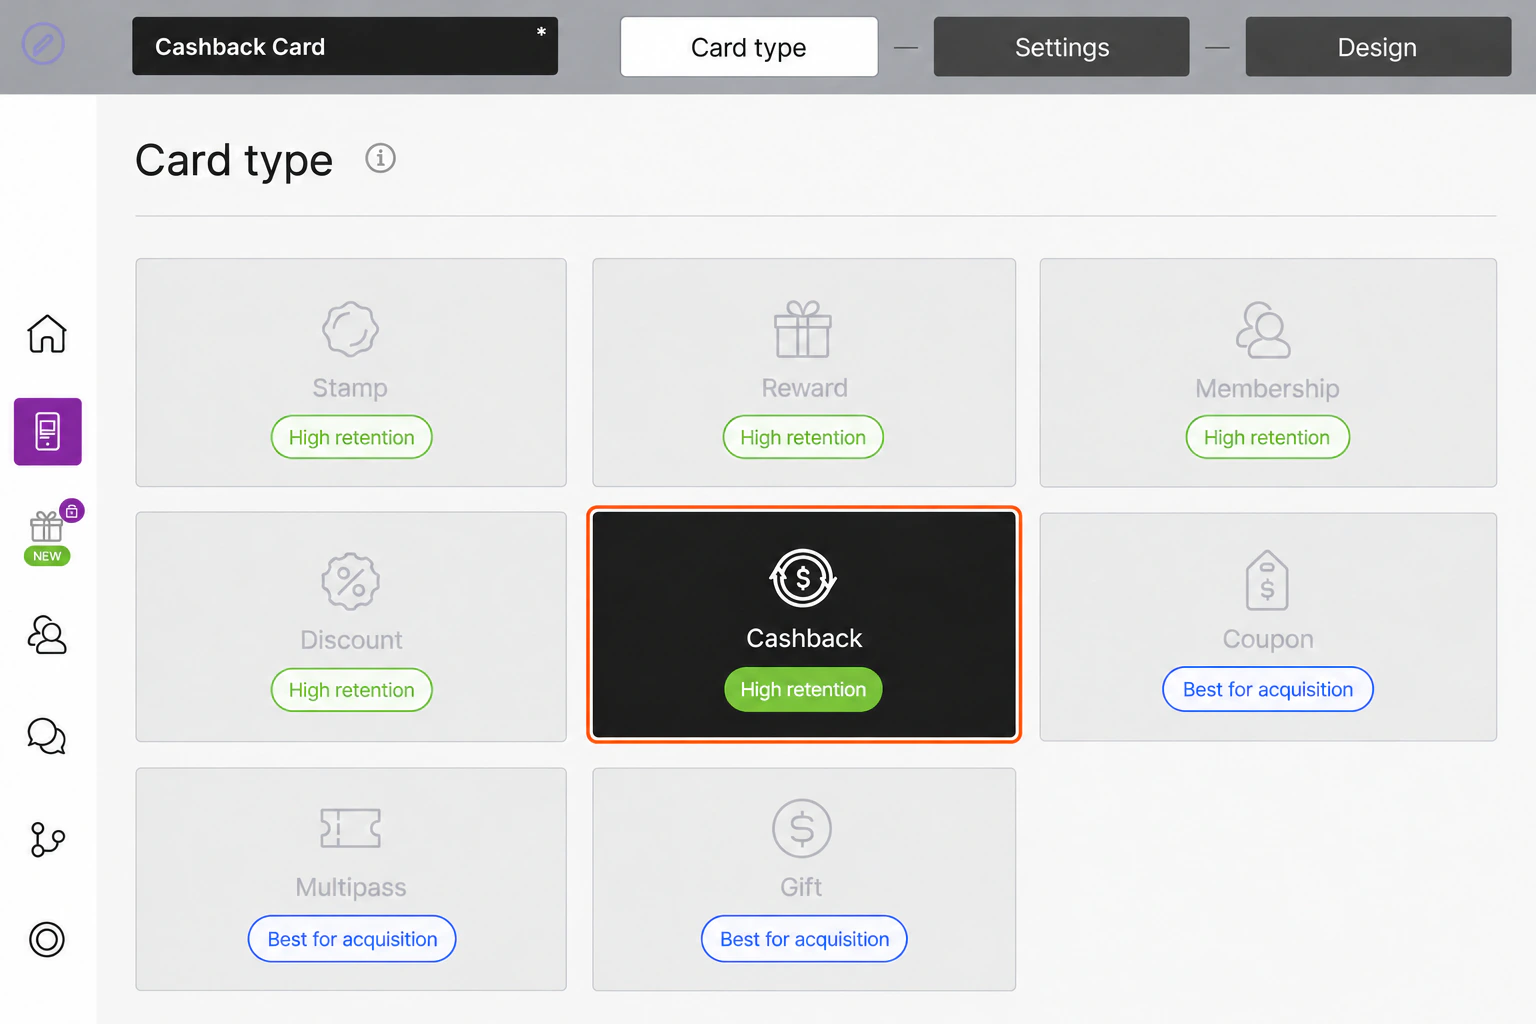Click the Discount percent badge icon
Image resolution: width=1536 pixels, height=1024 pixels.
click(x=351, y=581)
